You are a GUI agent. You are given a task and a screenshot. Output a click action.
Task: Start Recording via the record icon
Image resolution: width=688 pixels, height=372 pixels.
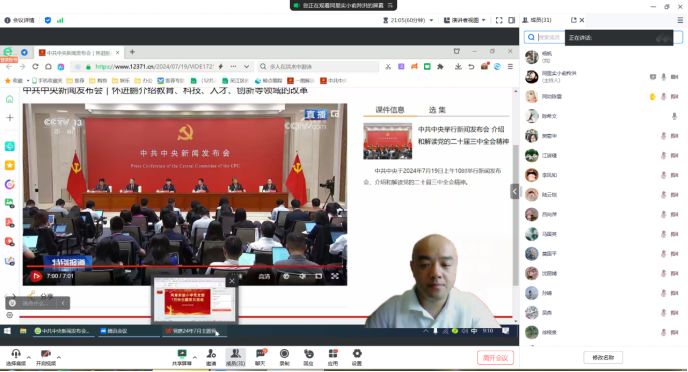pos(284,354)
